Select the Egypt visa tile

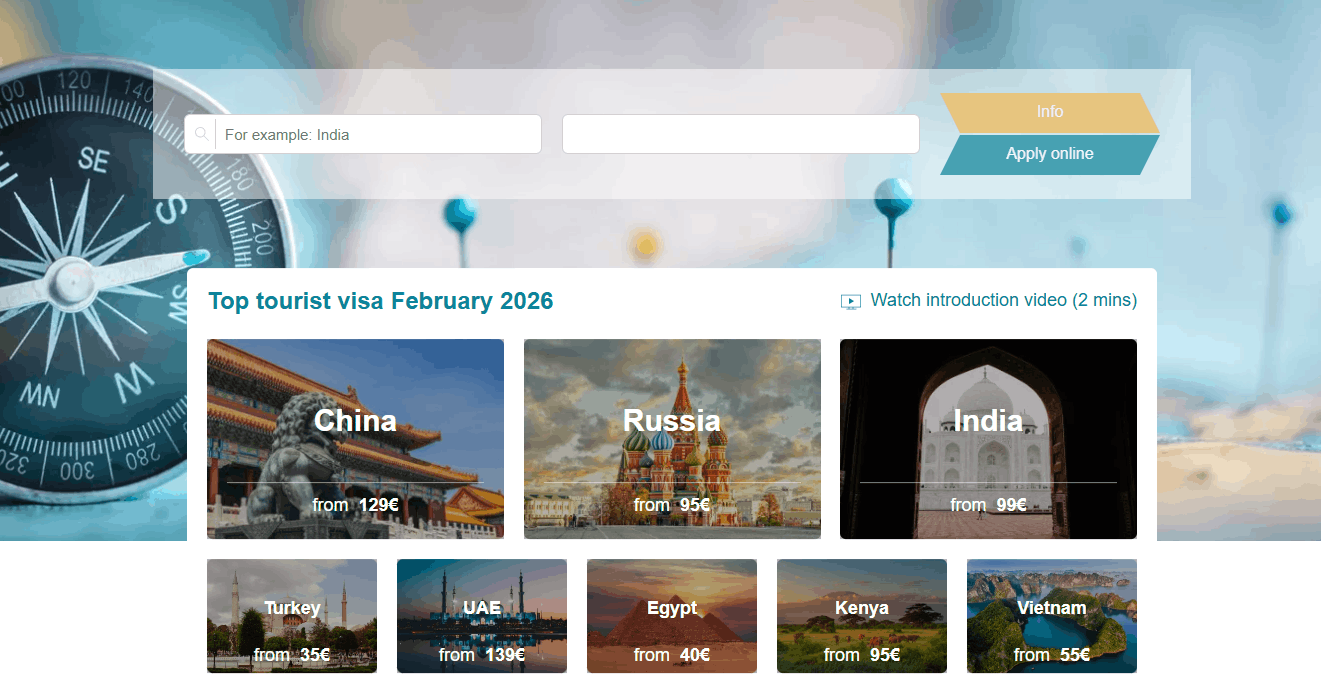pyautogui.click(x=672, y=616)
